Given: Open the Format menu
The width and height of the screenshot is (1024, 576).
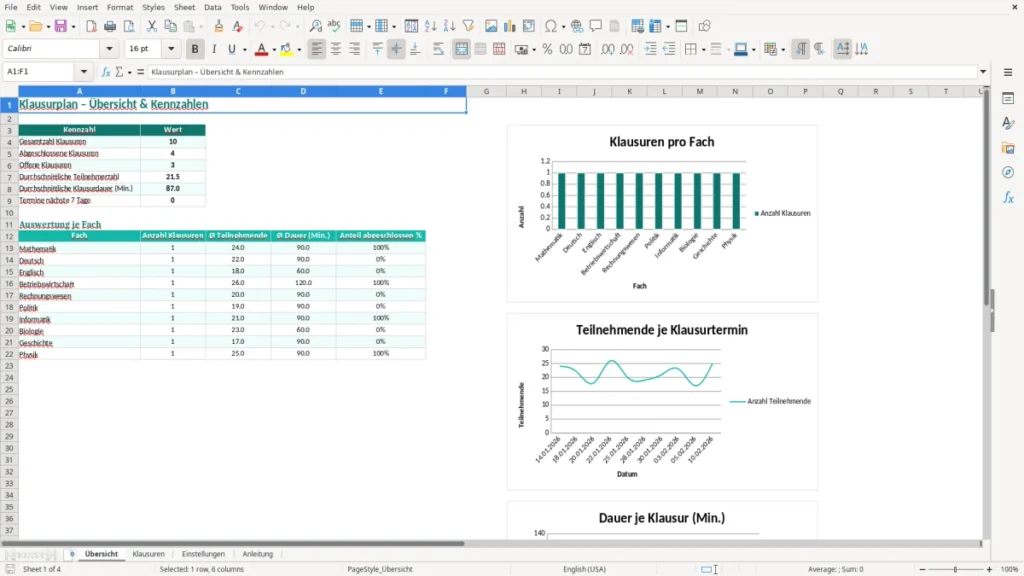Looking at the screenshot, I should coord(120,7).
